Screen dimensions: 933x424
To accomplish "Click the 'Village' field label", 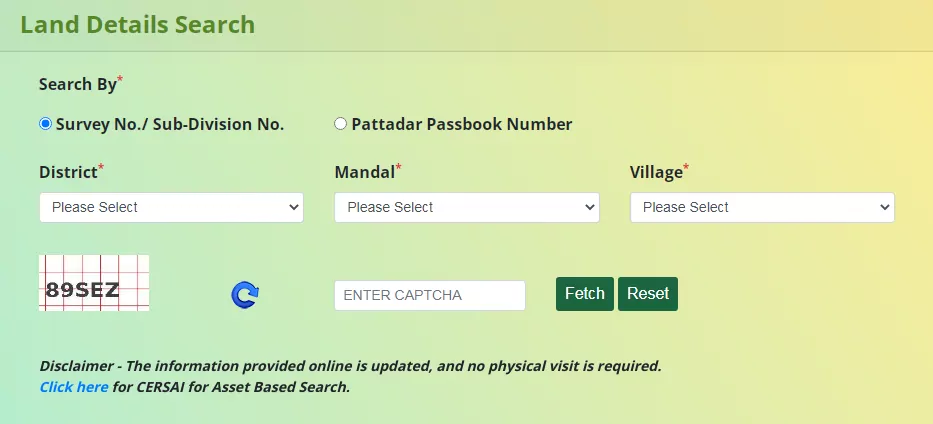I will click(x=656, y=173).
